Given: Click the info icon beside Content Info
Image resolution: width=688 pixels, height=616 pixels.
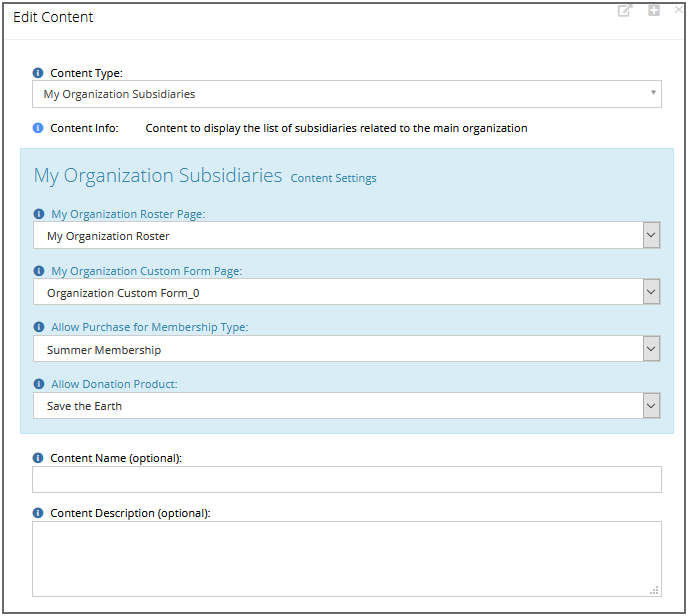Looking at the screenshot, I should [x=38, y=128].
